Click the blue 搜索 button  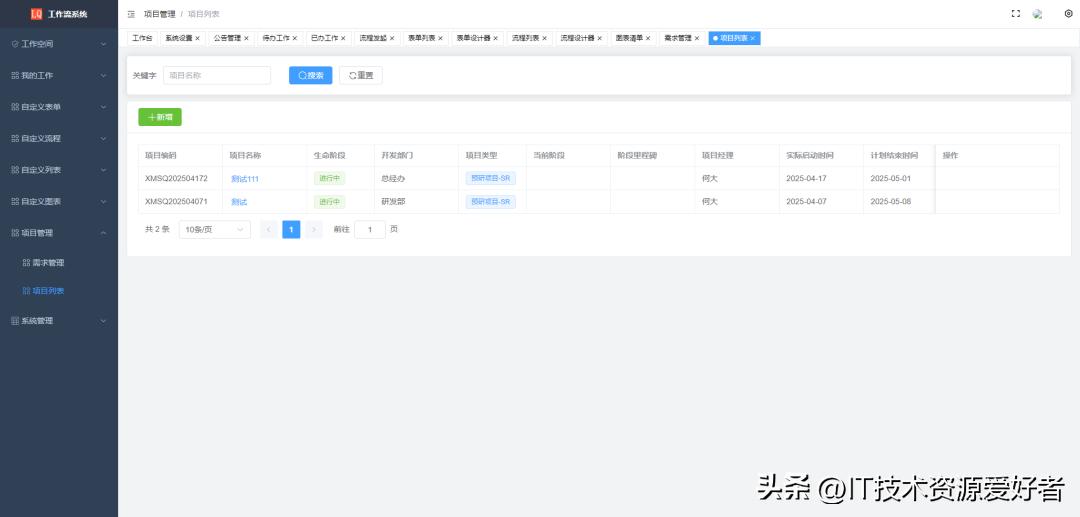[x=310, y=75]
